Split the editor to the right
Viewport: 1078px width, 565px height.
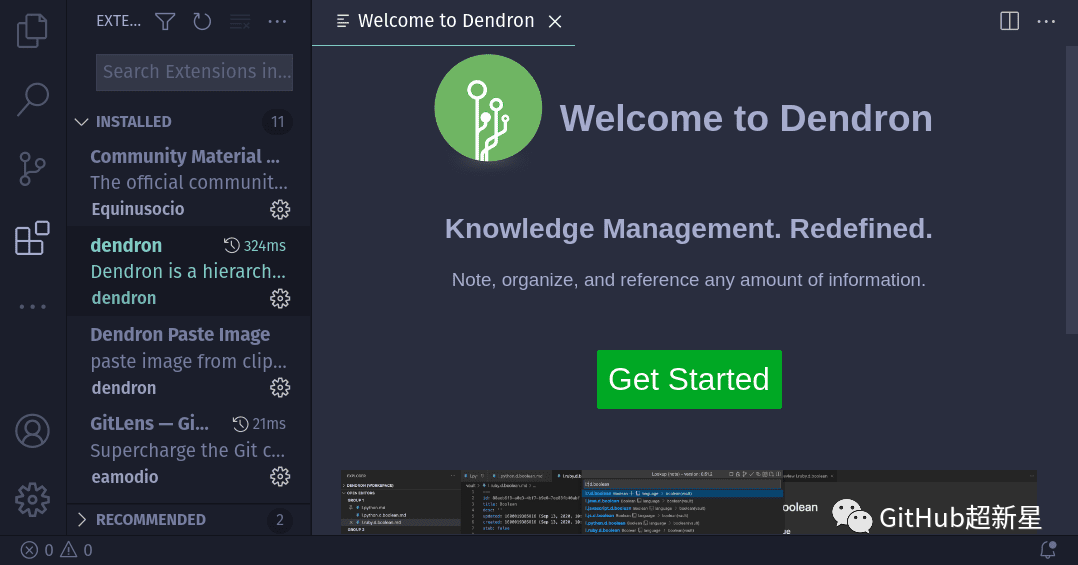[1009, 21]
